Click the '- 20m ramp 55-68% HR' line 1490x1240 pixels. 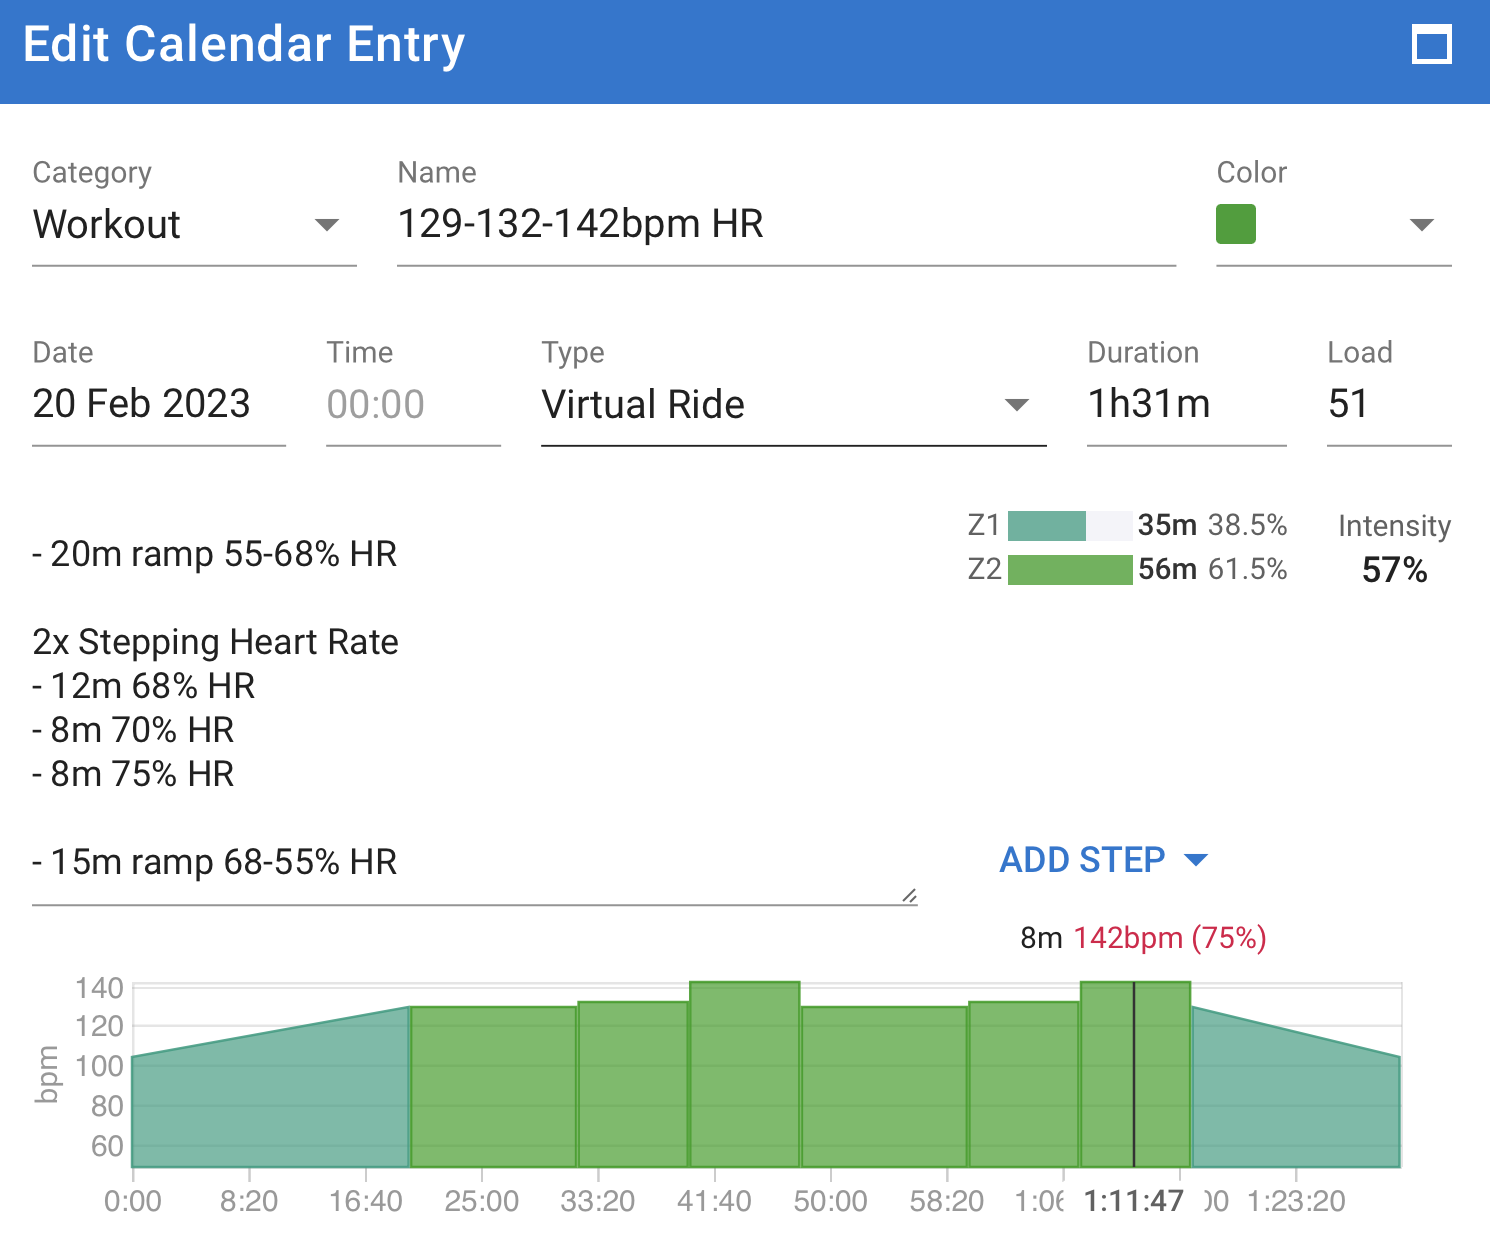[215, 554]
